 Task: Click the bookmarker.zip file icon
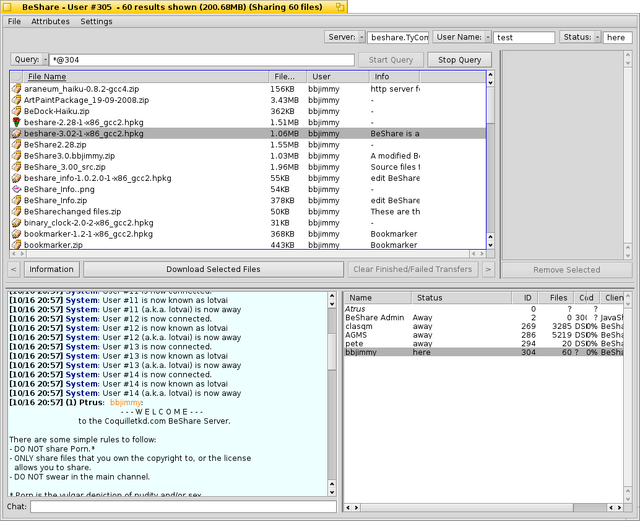(16, 245)
